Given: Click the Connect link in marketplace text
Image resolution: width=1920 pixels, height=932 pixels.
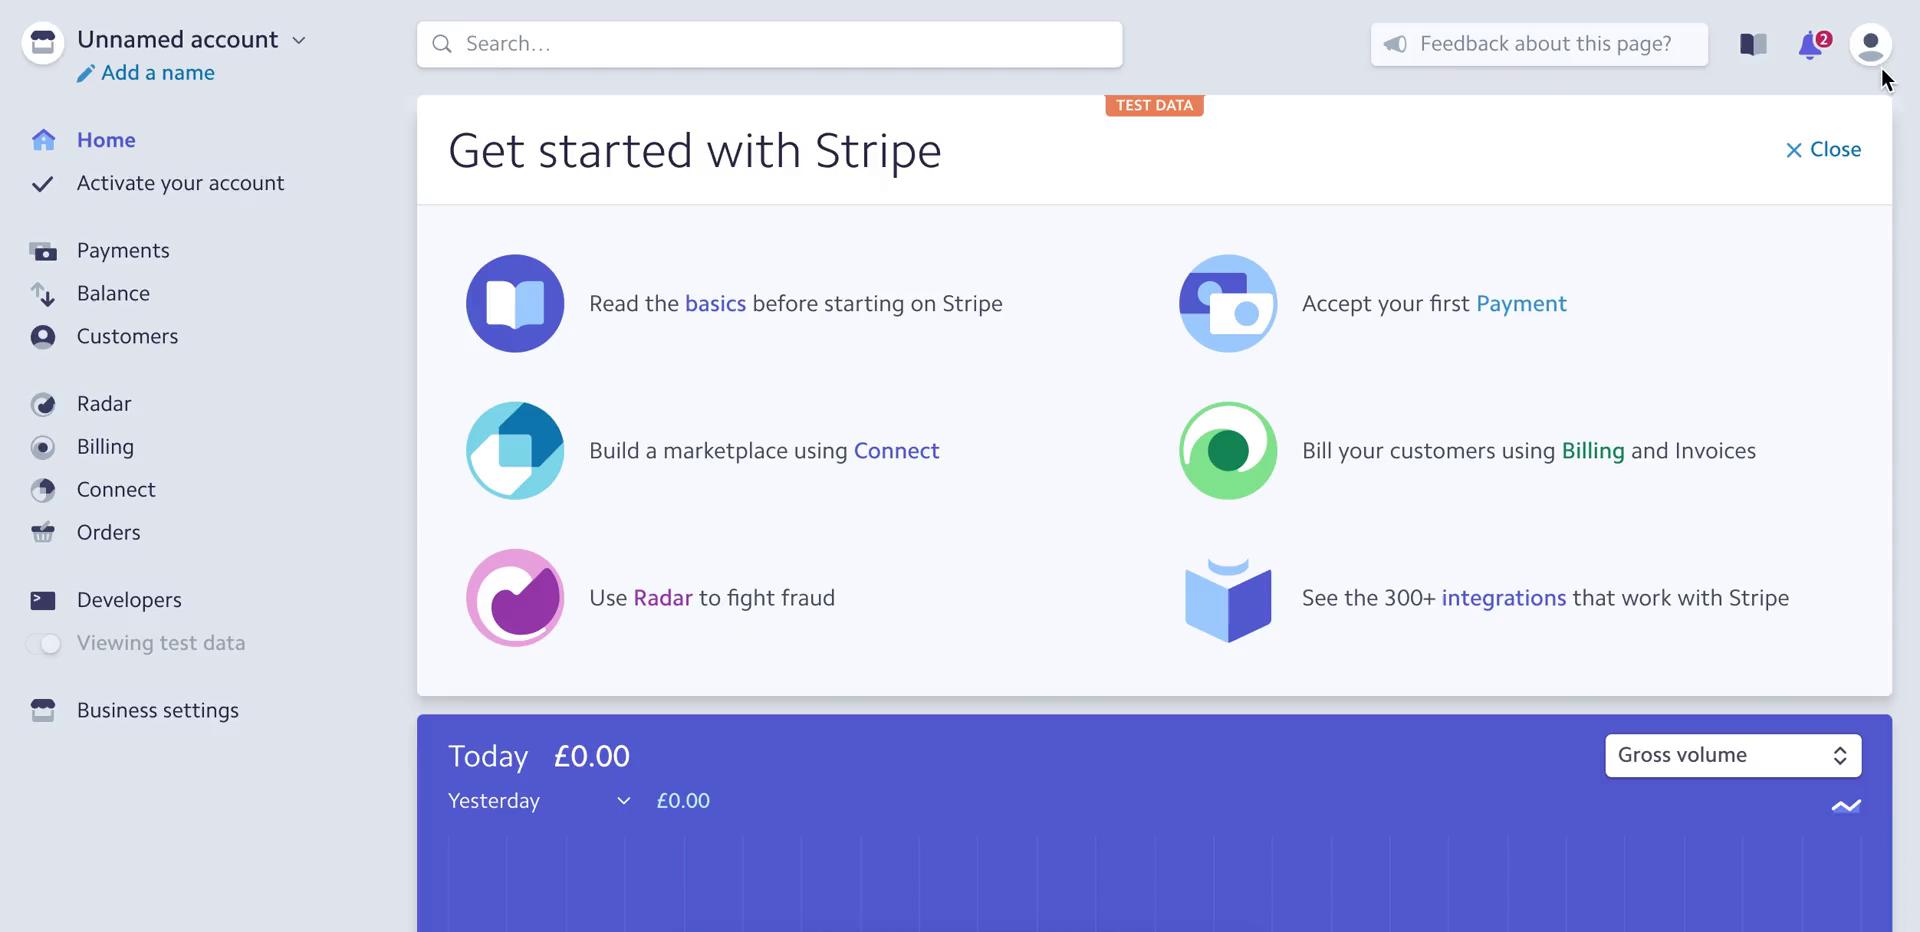Looking at the screenshot, I should 896,451.
